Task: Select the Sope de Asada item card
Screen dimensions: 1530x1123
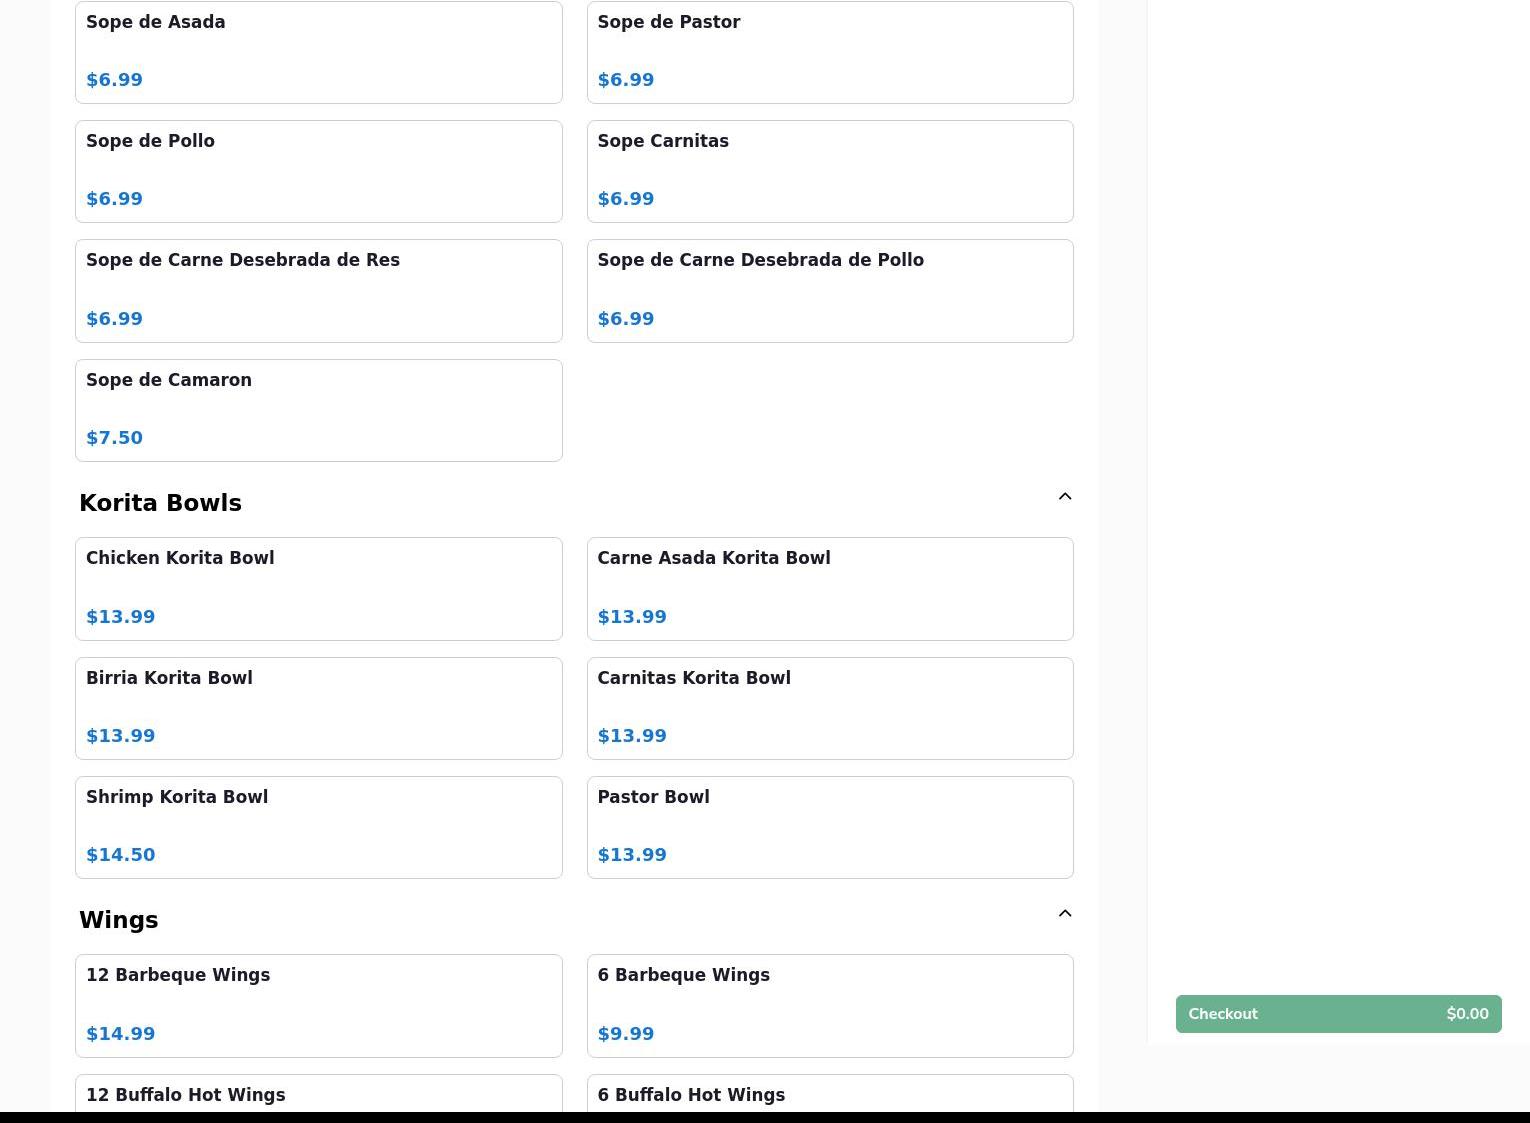Action: 319,52
